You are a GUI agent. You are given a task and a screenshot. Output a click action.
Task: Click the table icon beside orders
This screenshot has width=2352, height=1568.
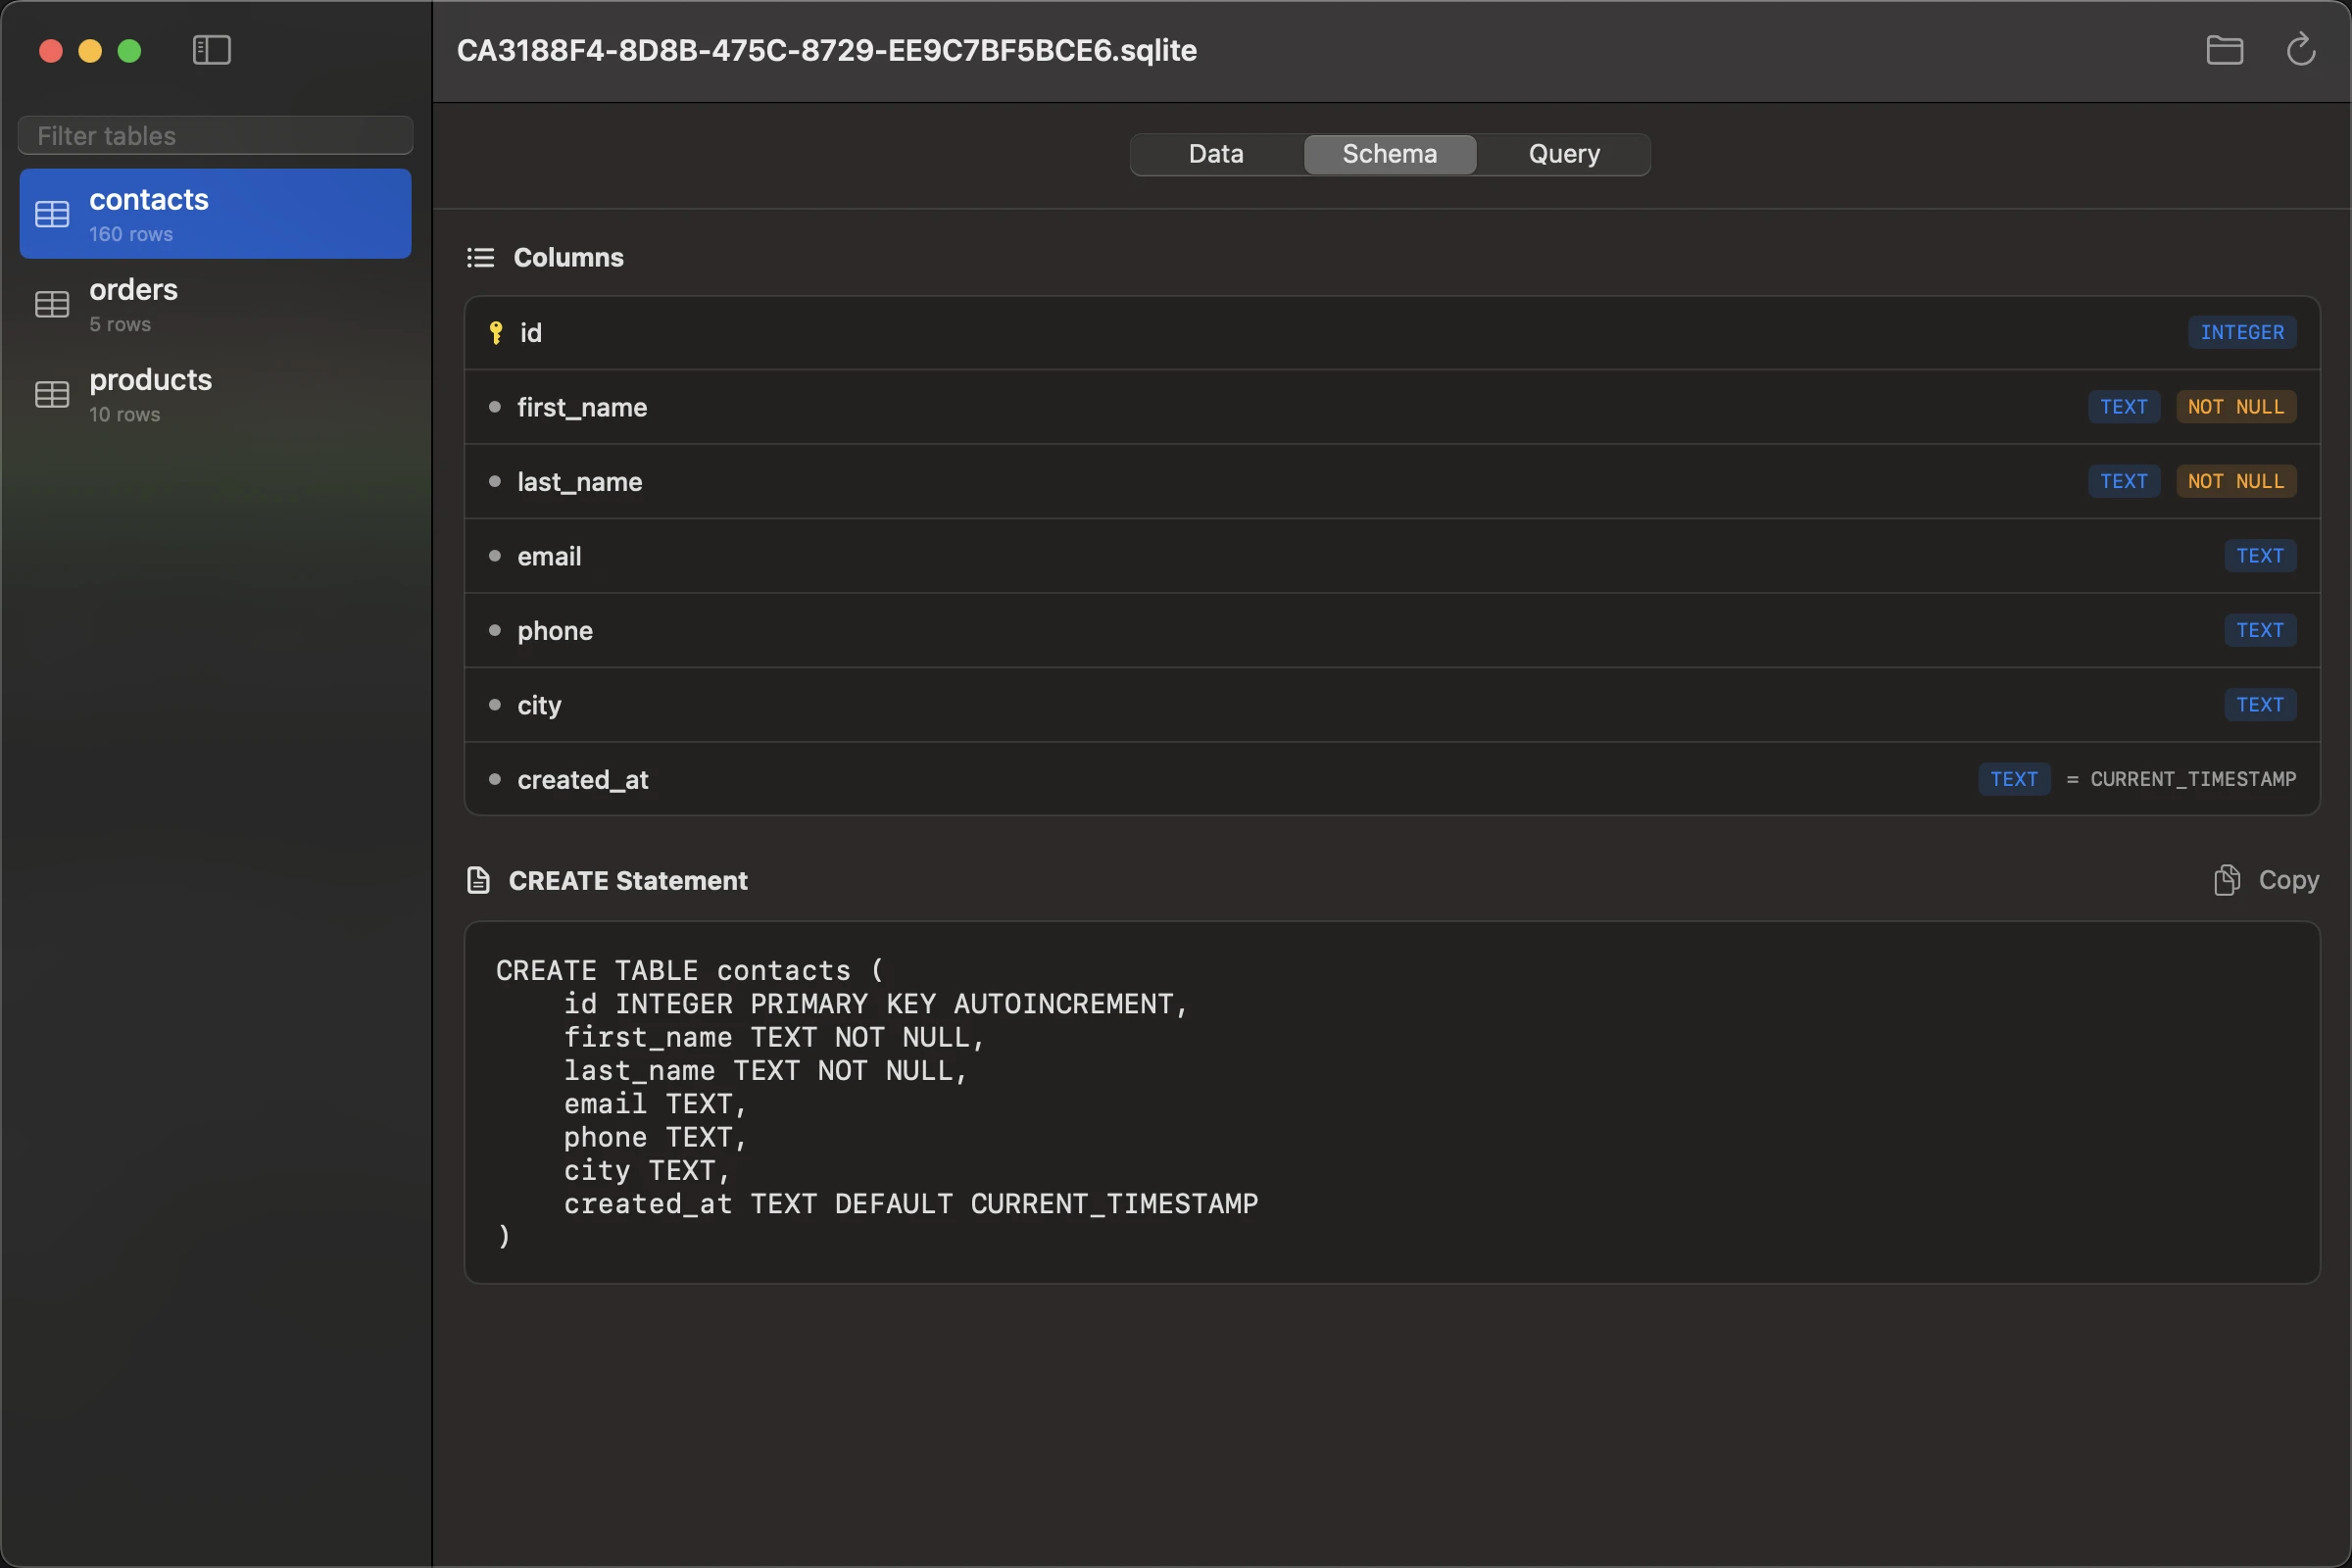point(52,304)
